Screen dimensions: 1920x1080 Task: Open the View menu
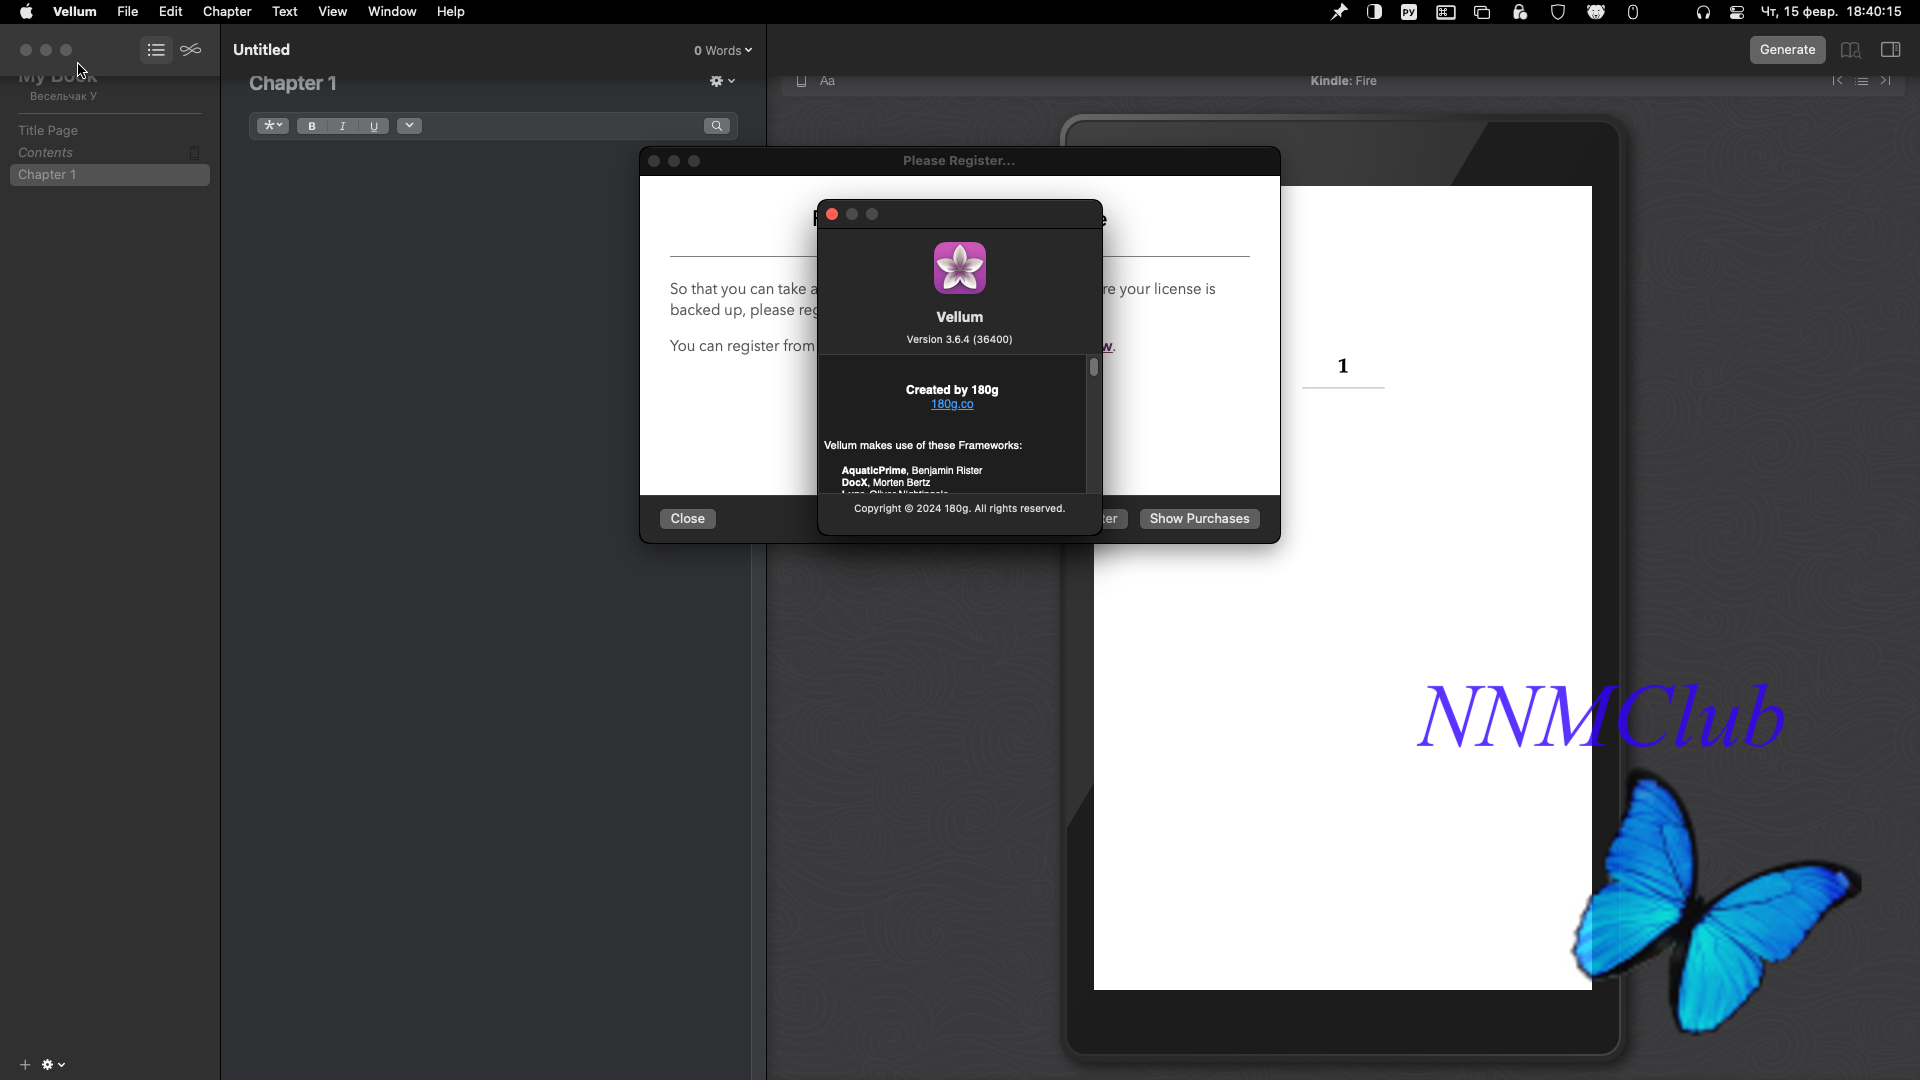333,12
